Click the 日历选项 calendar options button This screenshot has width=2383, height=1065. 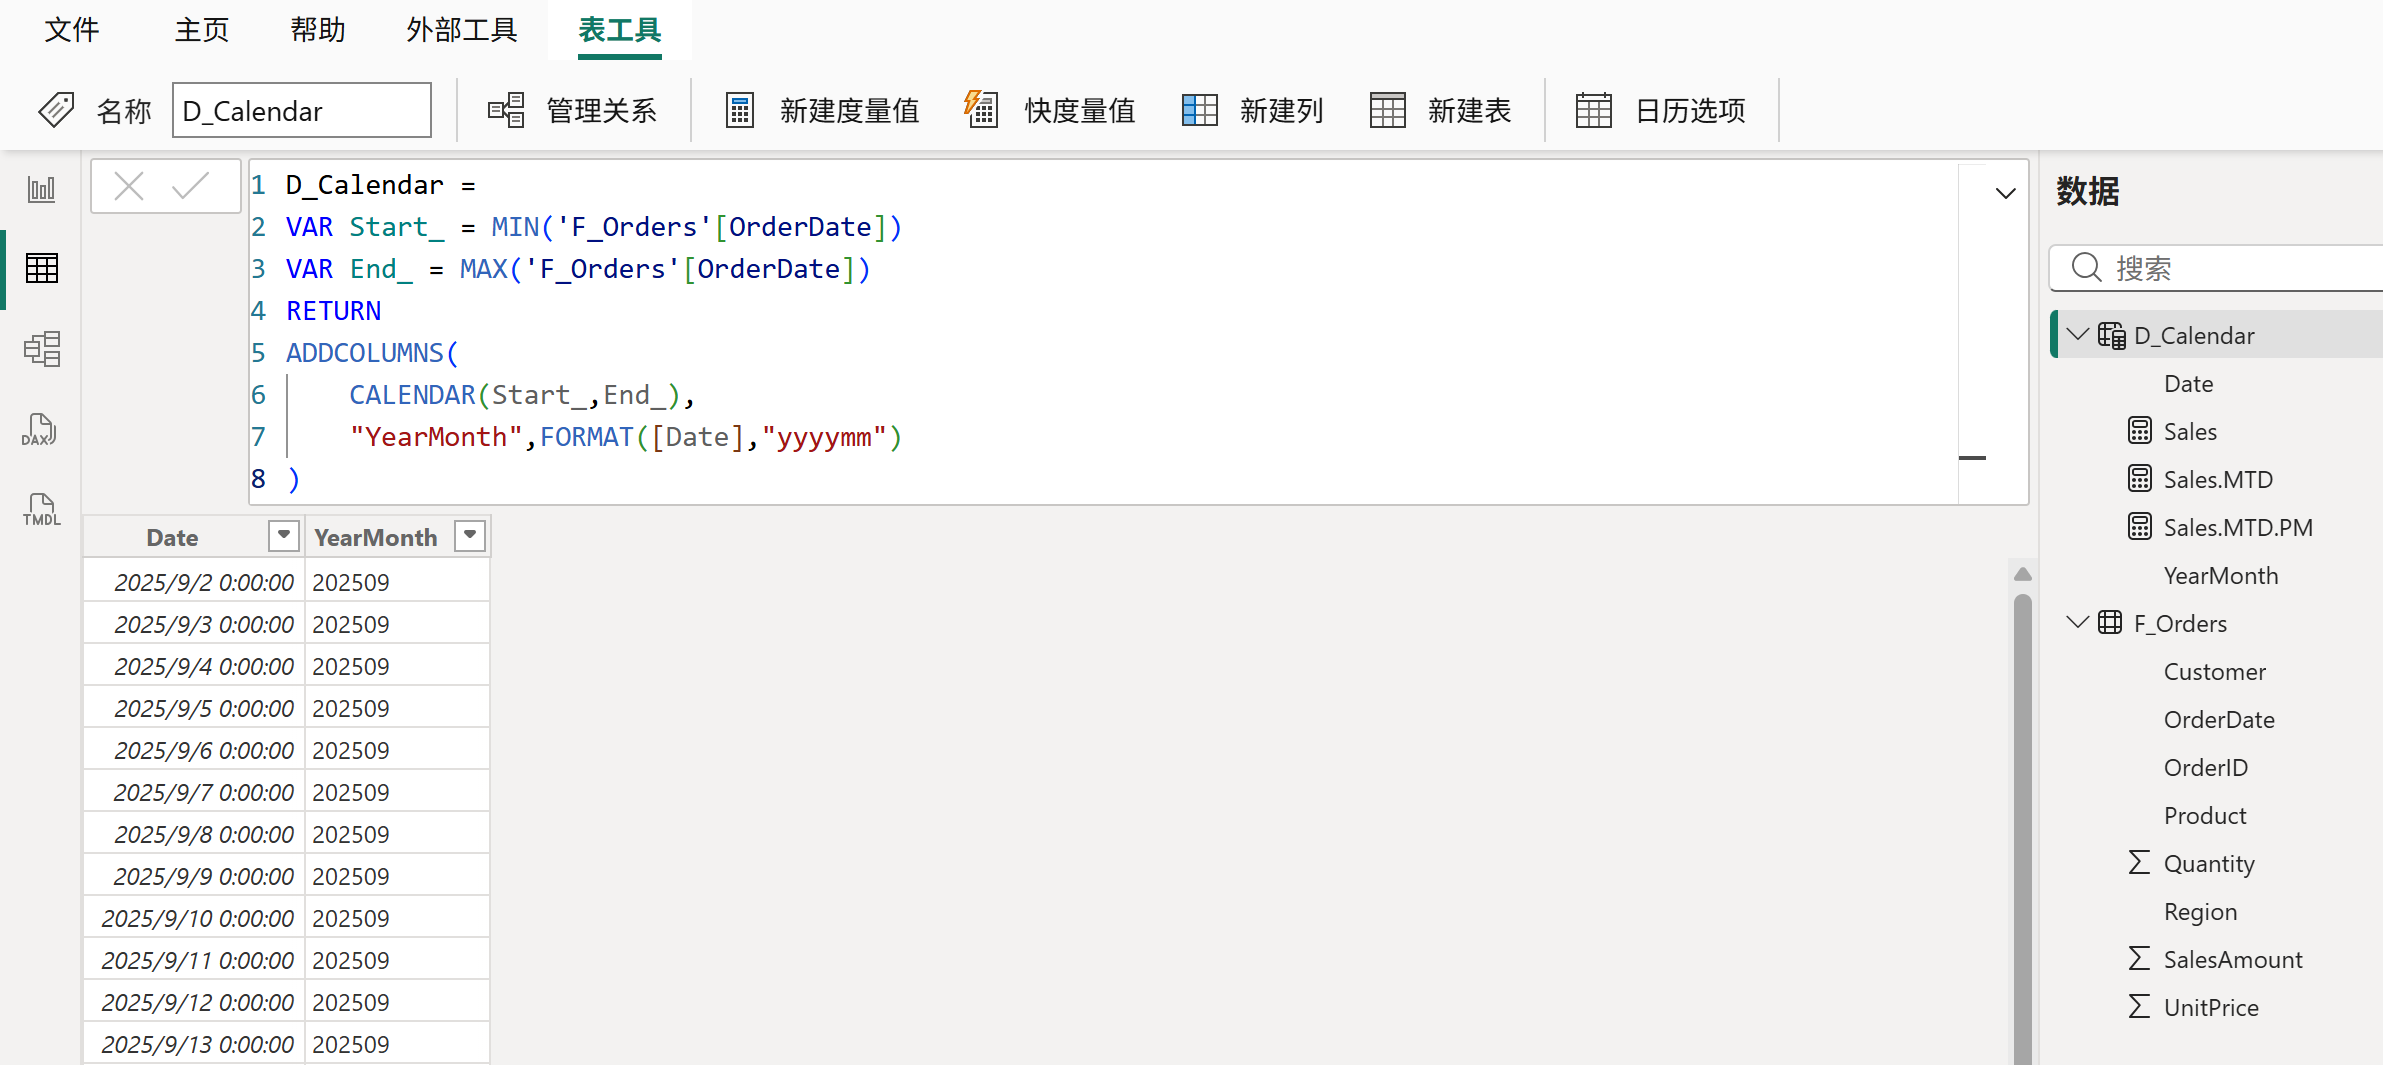1661,111
